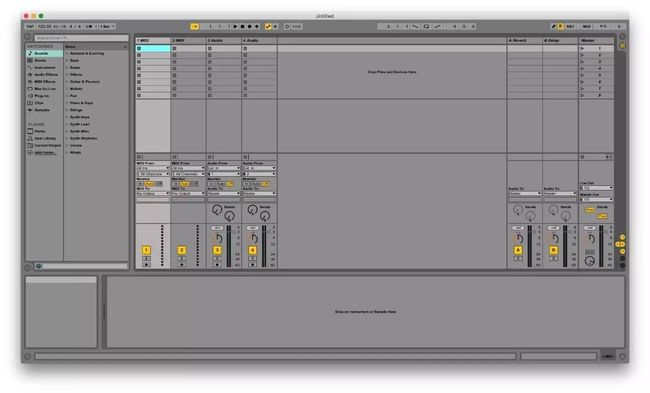
Task: Launch Master scene 5
Action: [x=582, y=75]
